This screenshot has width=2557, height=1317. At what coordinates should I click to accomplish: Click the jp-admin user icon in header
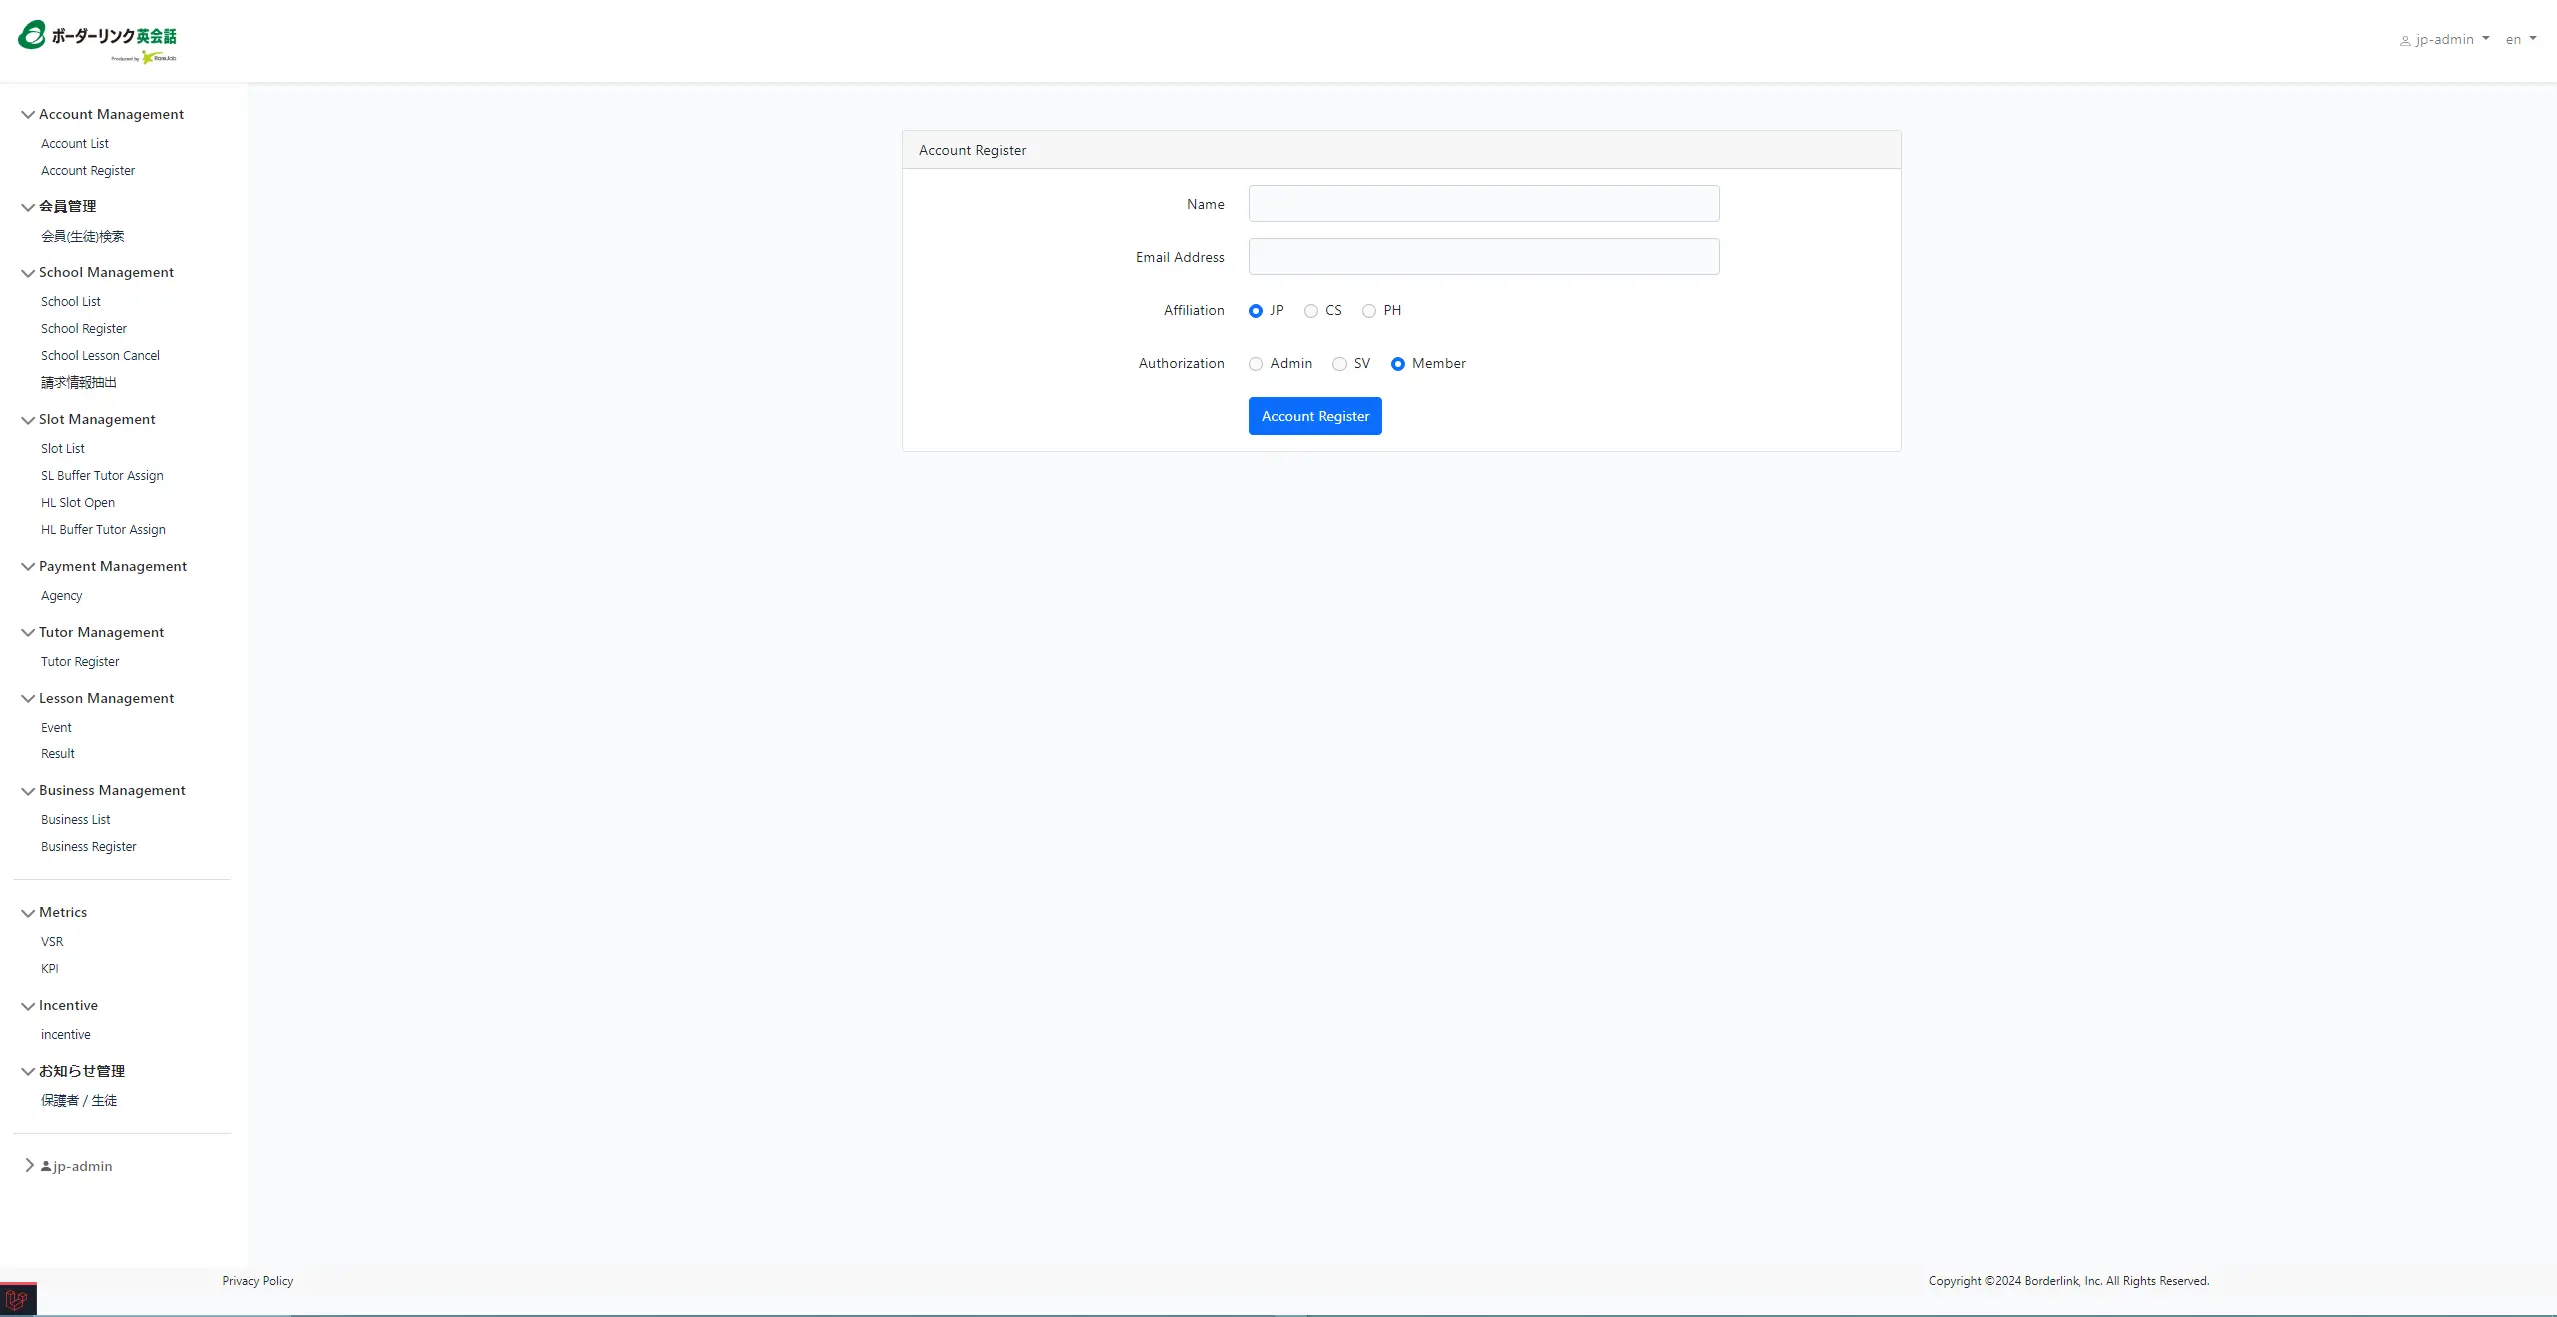pyautogui.click(x=2405, y=41)
